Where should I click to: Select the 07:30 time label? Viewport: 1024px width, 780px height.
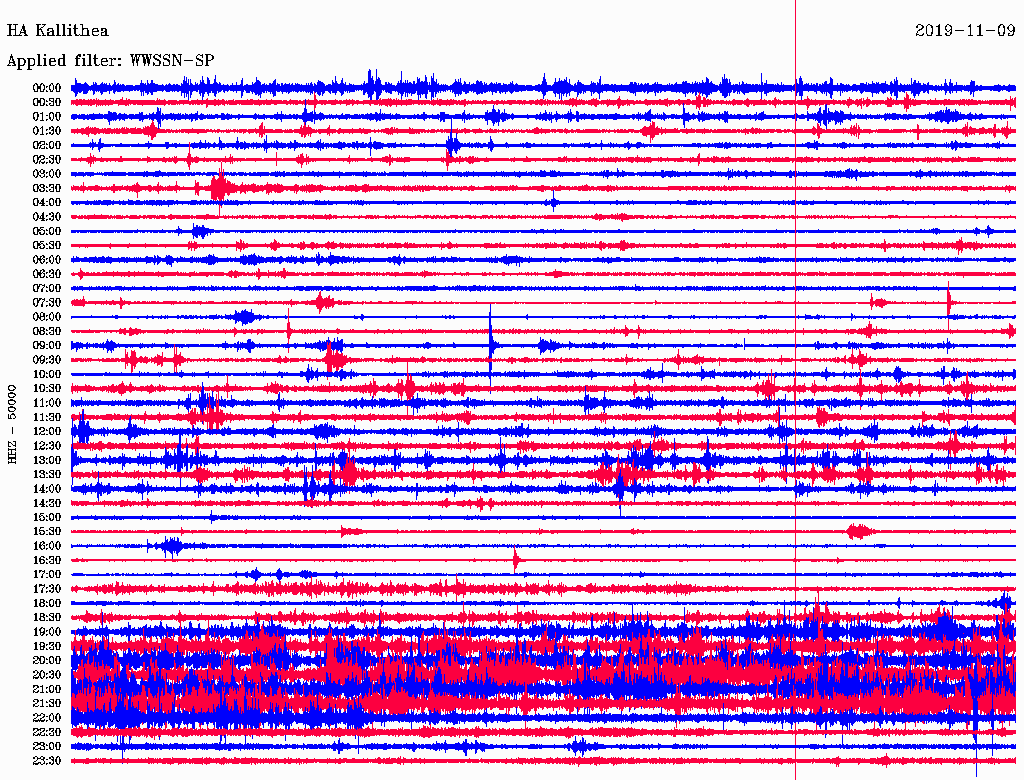pos(47,303)
